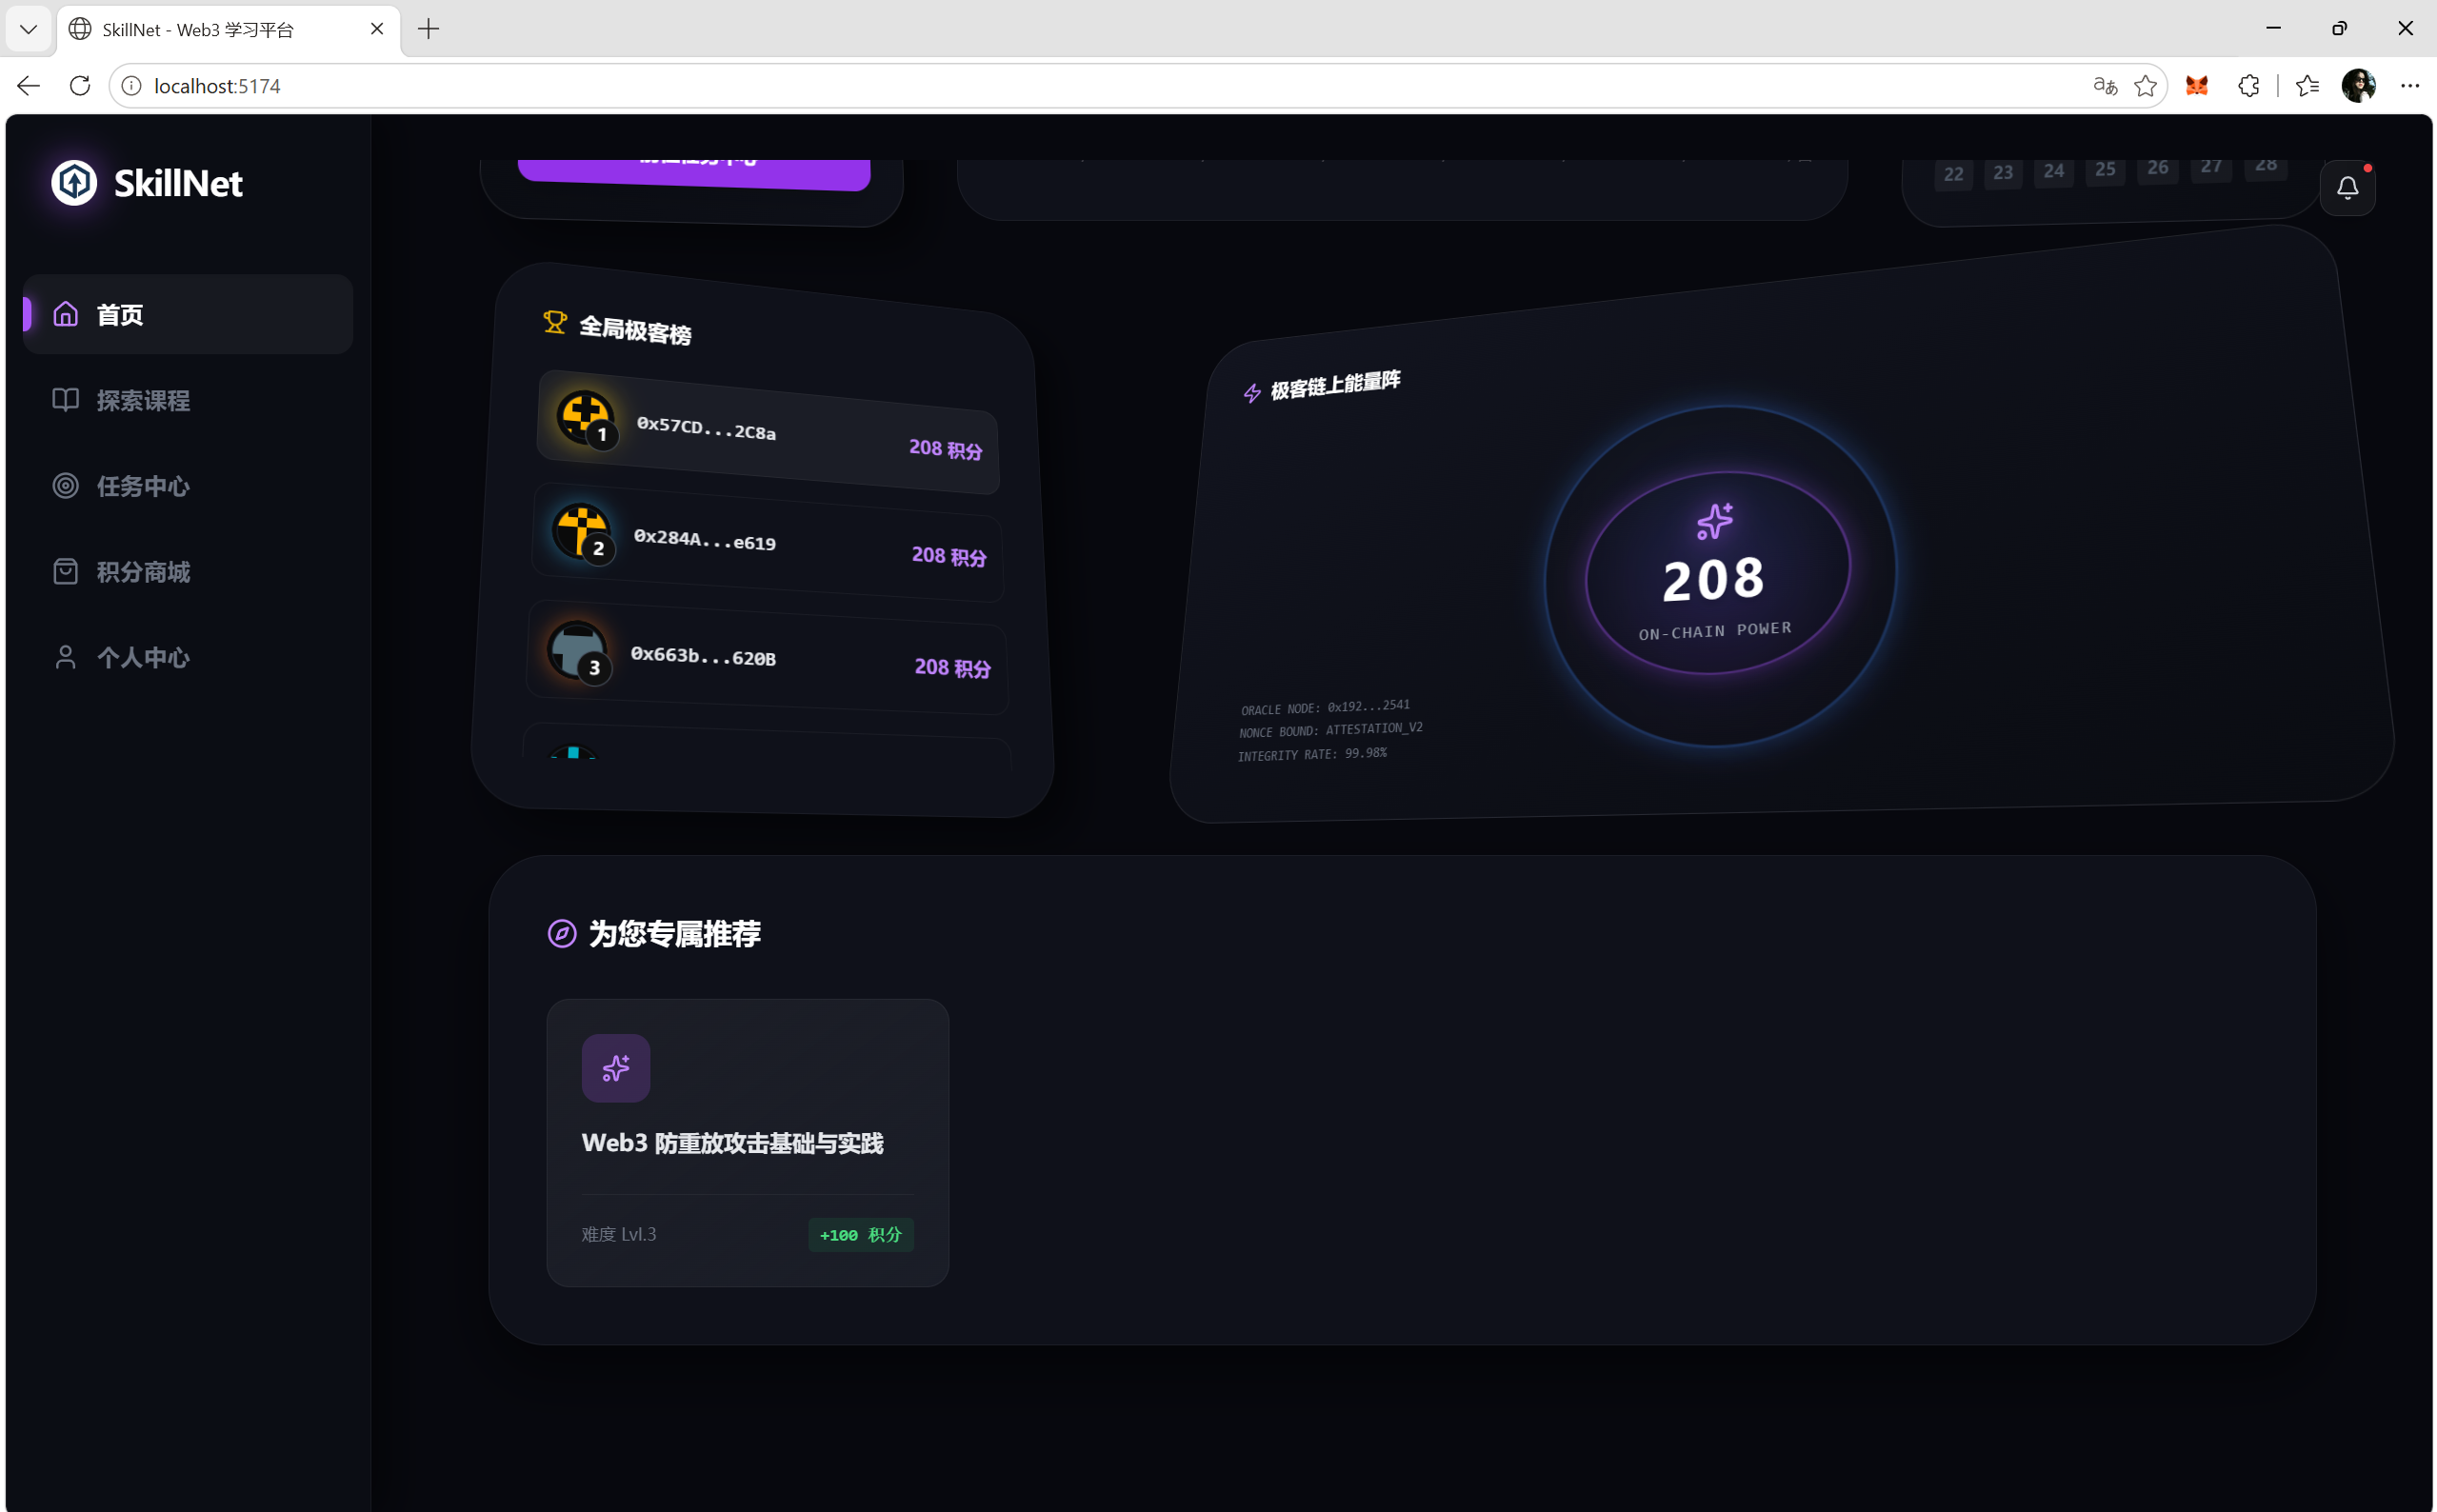Image resolution: width=2437 pixels, height=1512 pixels.
Task: Select calendar day 26
Action: pyautogui.click(x=2158, y=168)
